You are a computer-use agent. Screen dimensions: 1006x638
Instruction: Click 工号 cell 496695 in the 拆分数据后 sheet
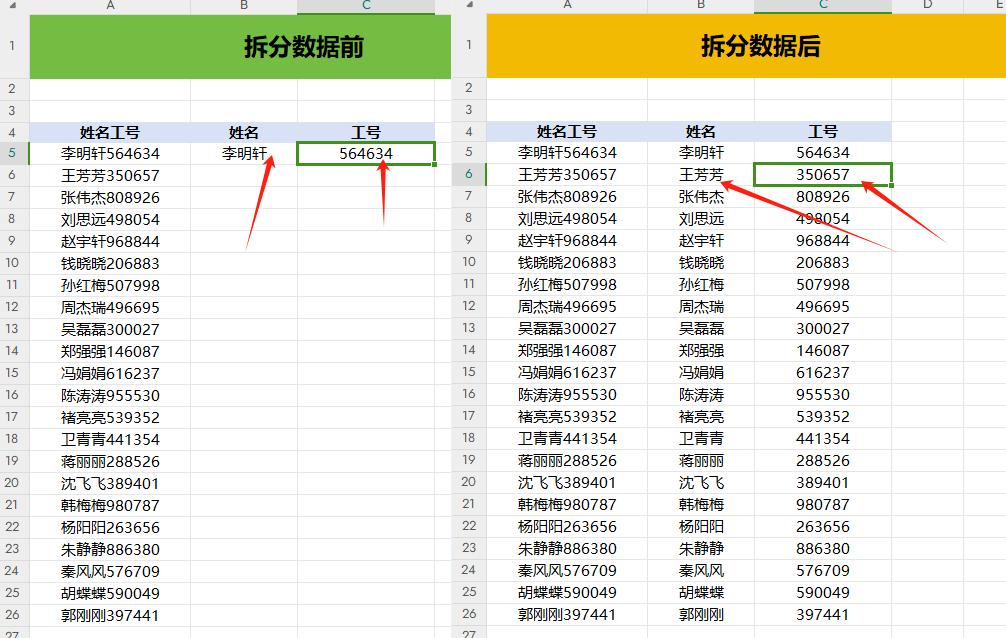pos(823,306)
